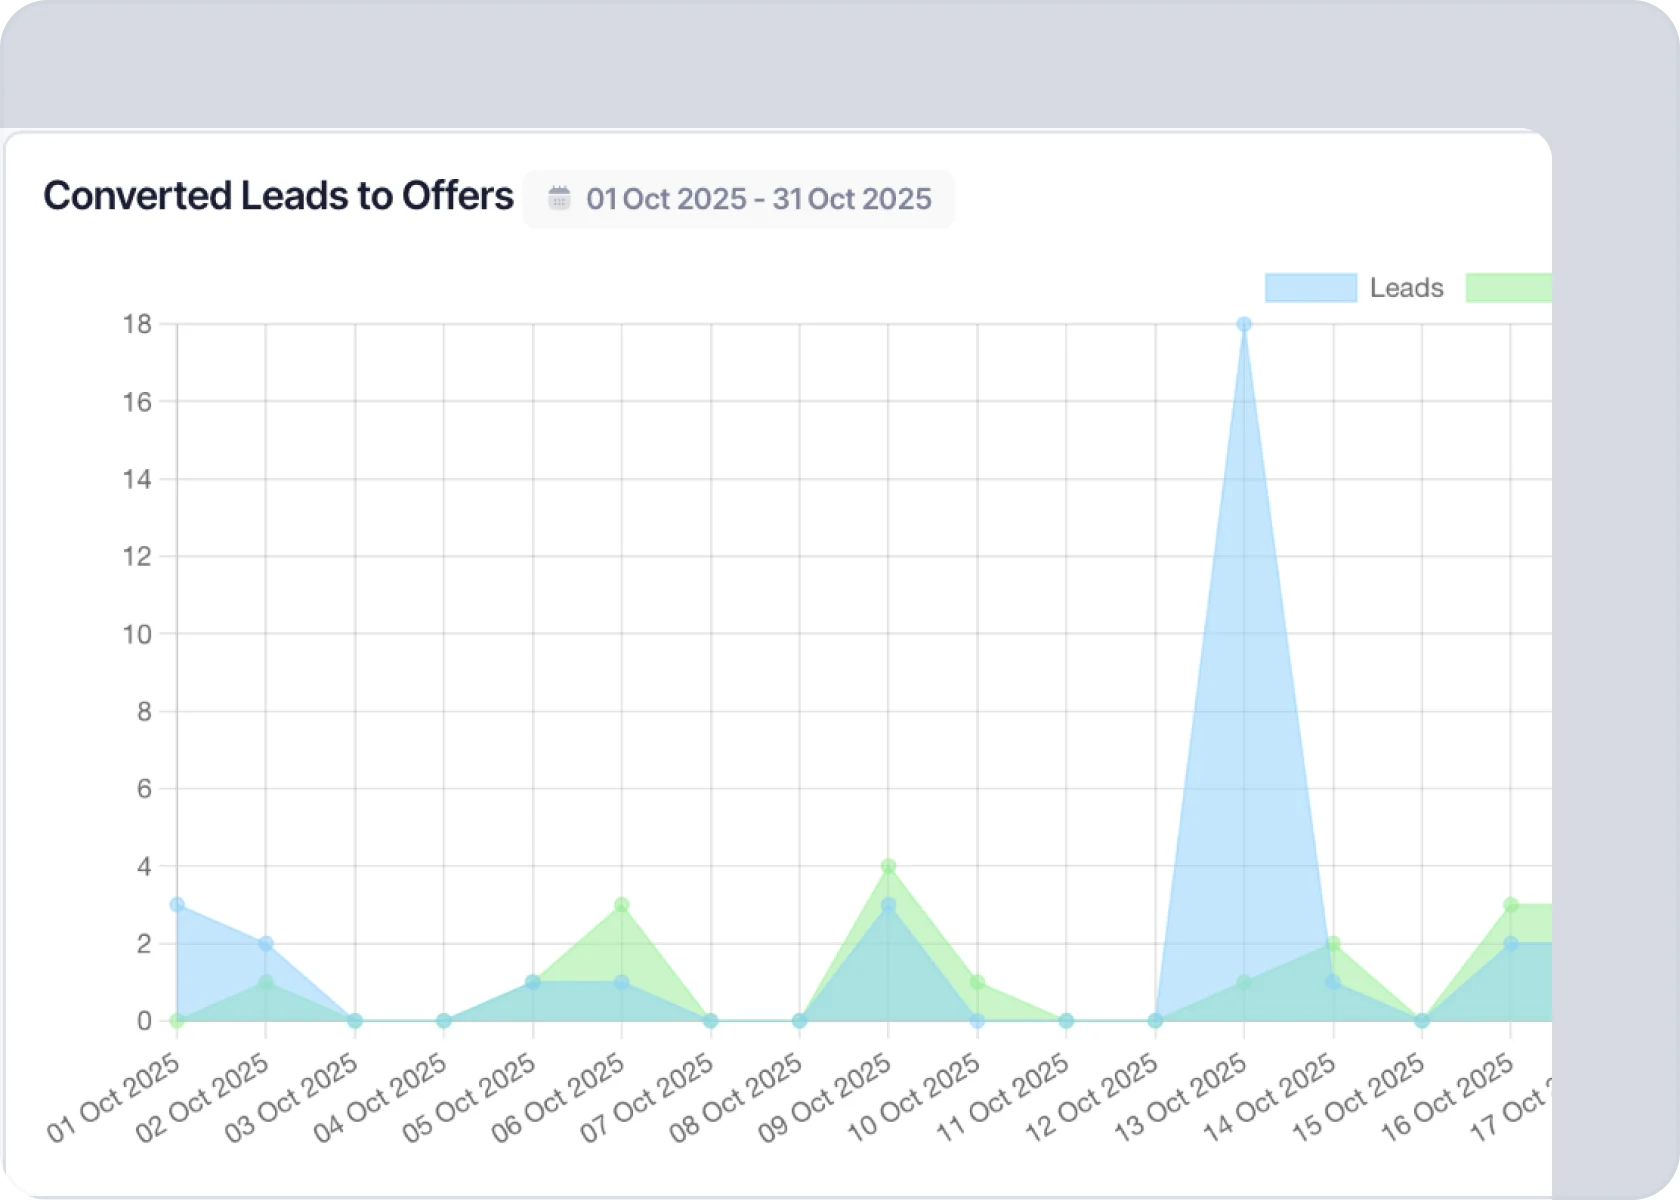Viewport: 1680px width, 1200px height.
Task: Select the green point on 01 Oct
Action: [177, 1021]
